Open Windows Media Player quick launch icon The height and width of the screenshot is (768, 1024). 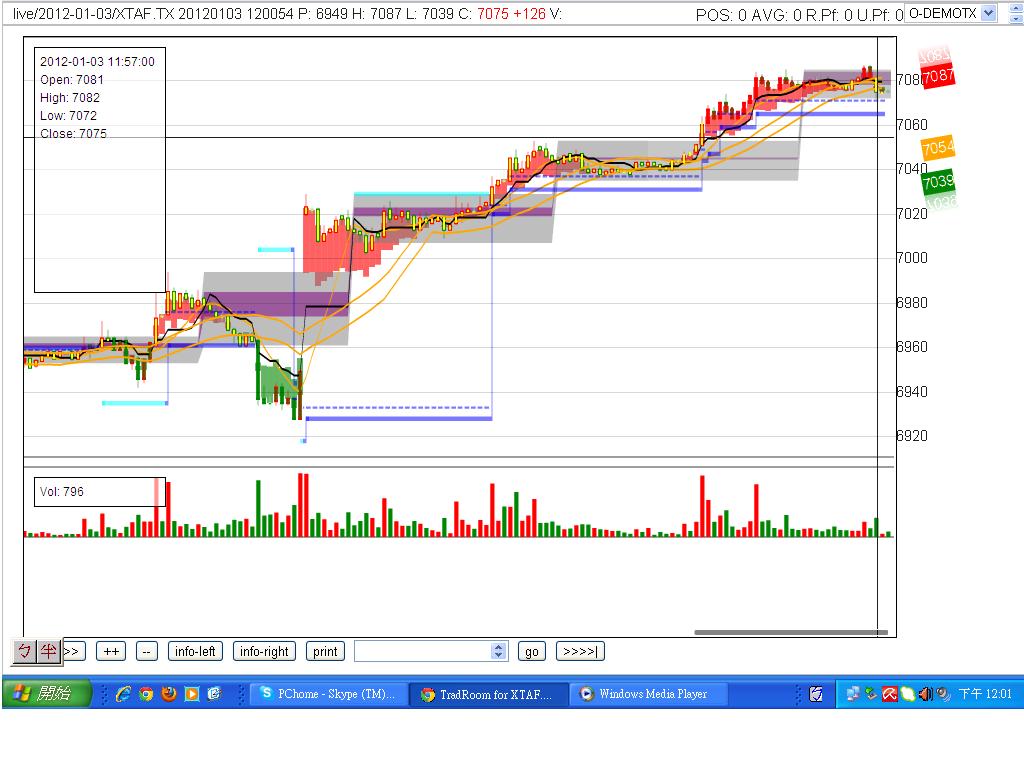coord(191,694)
